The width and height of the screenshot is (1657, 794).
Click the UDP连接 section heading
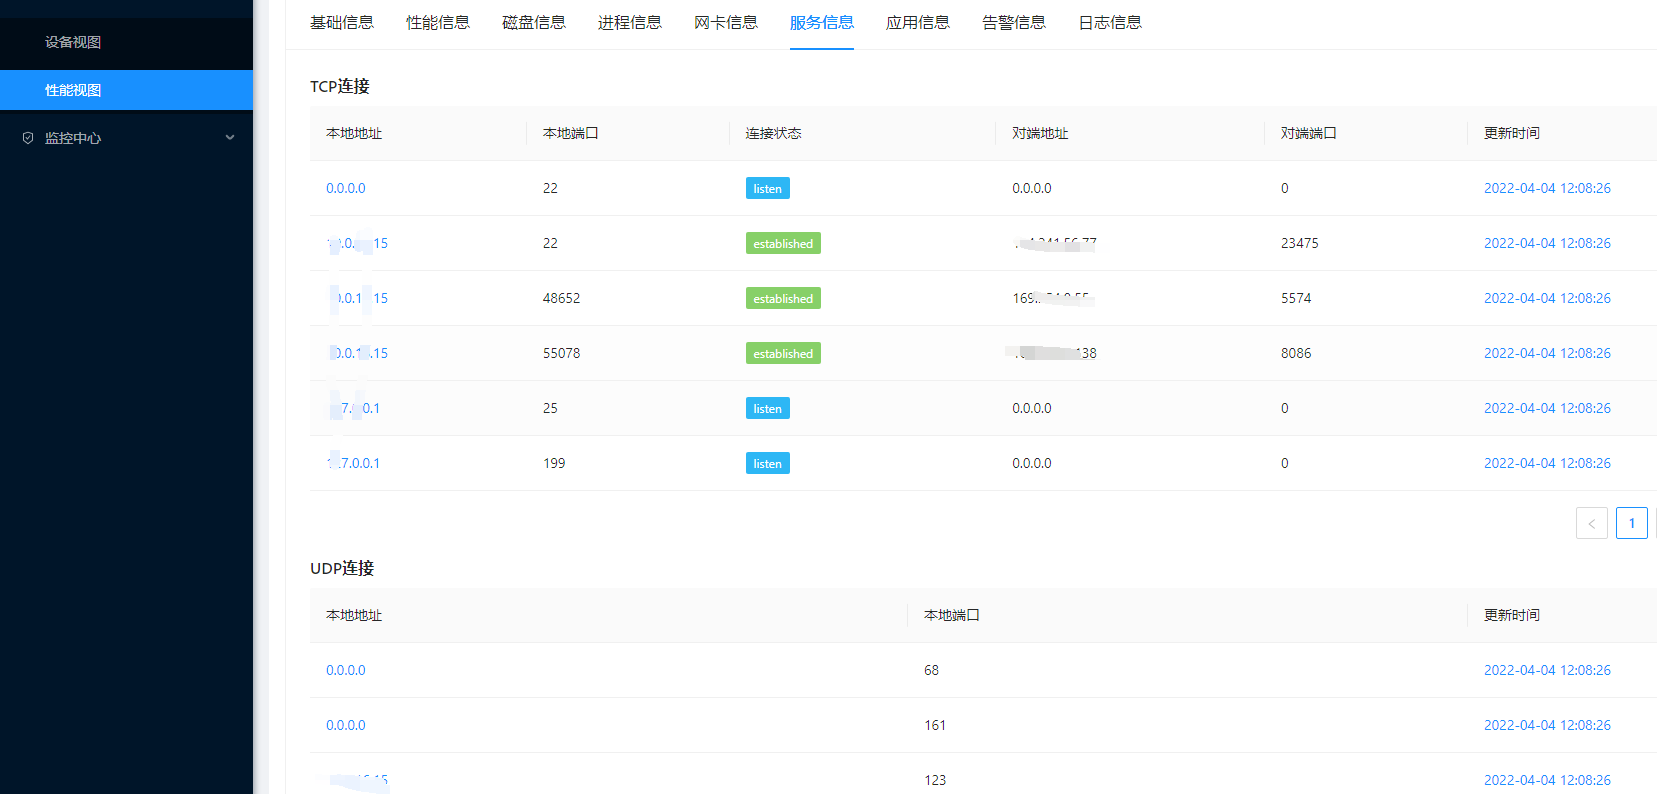tap(342, 568)
